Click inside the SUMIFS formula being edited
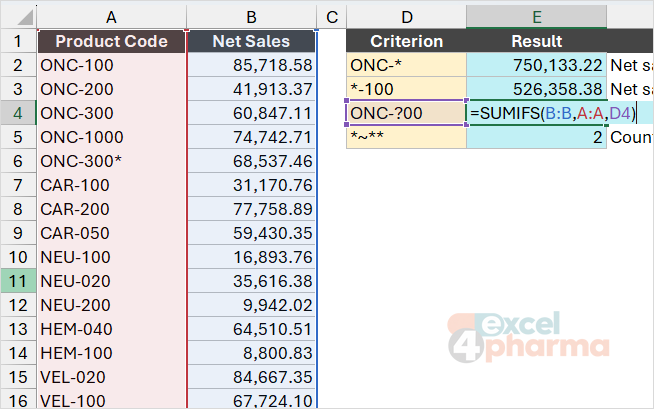Image resolution: width=654 pixels, height=409 pixels. tap(553, 113)
